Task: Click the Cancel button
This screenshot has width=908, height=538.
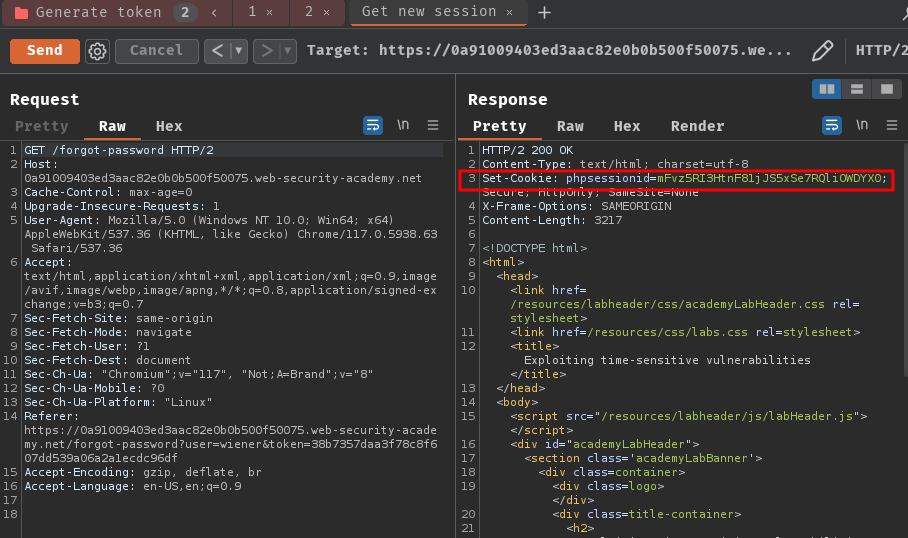Action: pyautogui.click(x=156, y=51)
